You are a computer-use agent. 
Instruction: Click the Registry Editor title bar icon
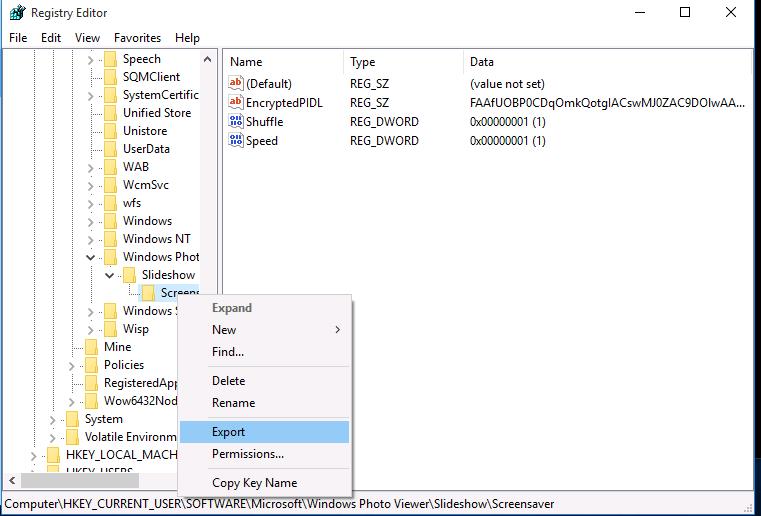pyautogui.click(x=17, y=13)
